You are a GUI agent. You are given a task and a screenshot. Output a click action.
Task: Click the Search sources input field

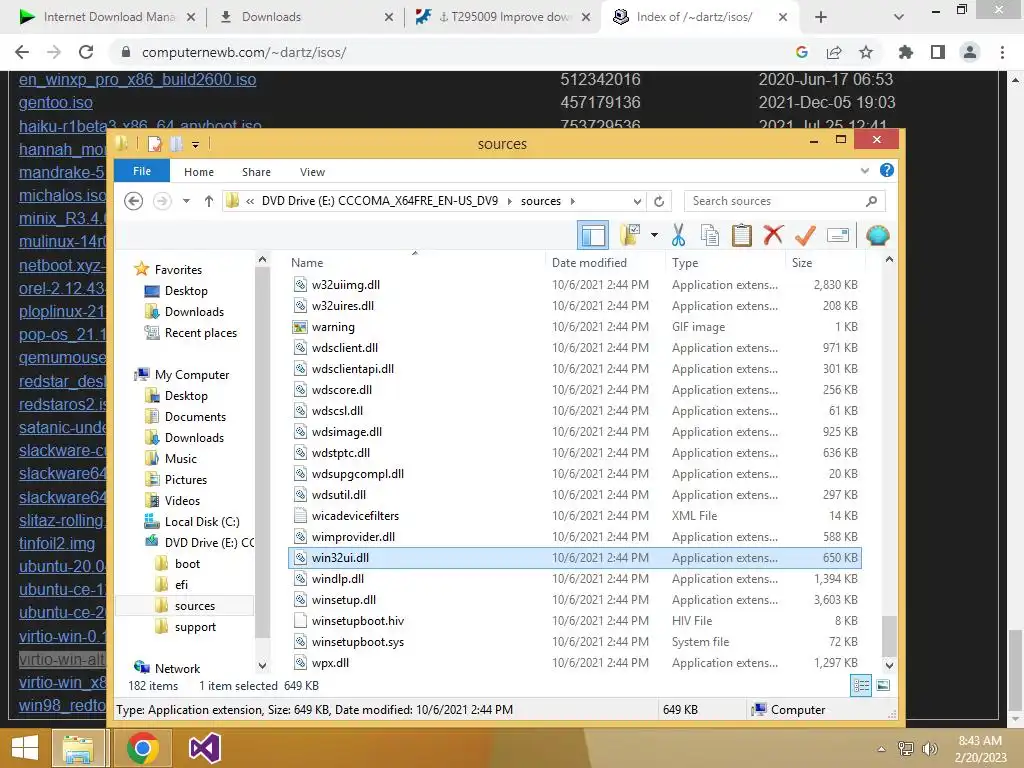(x=776, y=201)
